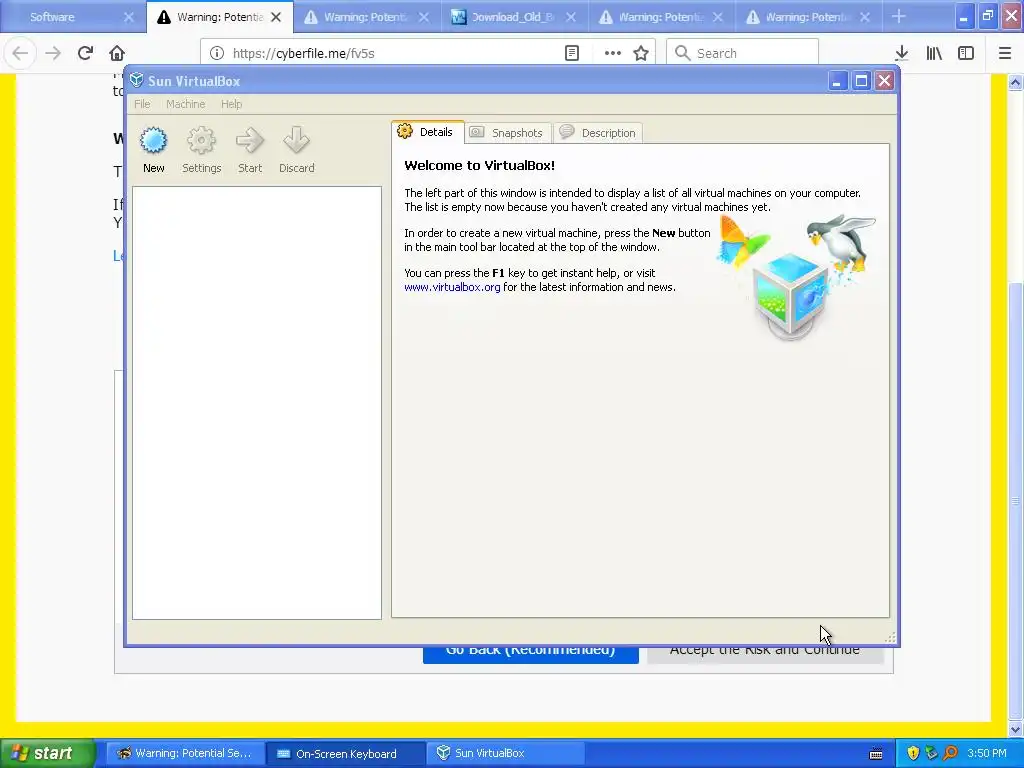Click the Start arrow toolbar icon
1024x768 pixels.
click(249, 140)
